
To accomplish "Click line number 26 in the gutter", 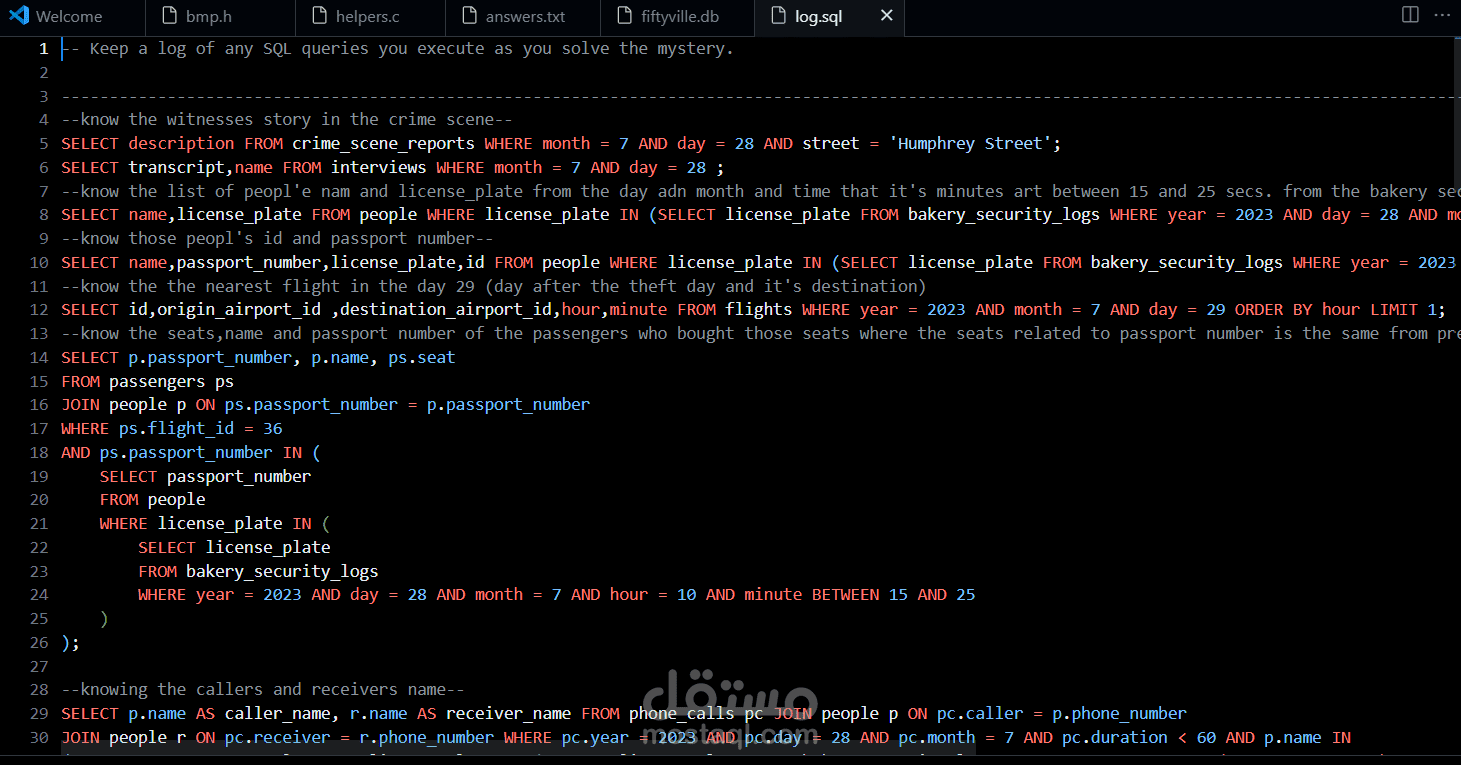I will click(x=39, y=642).
